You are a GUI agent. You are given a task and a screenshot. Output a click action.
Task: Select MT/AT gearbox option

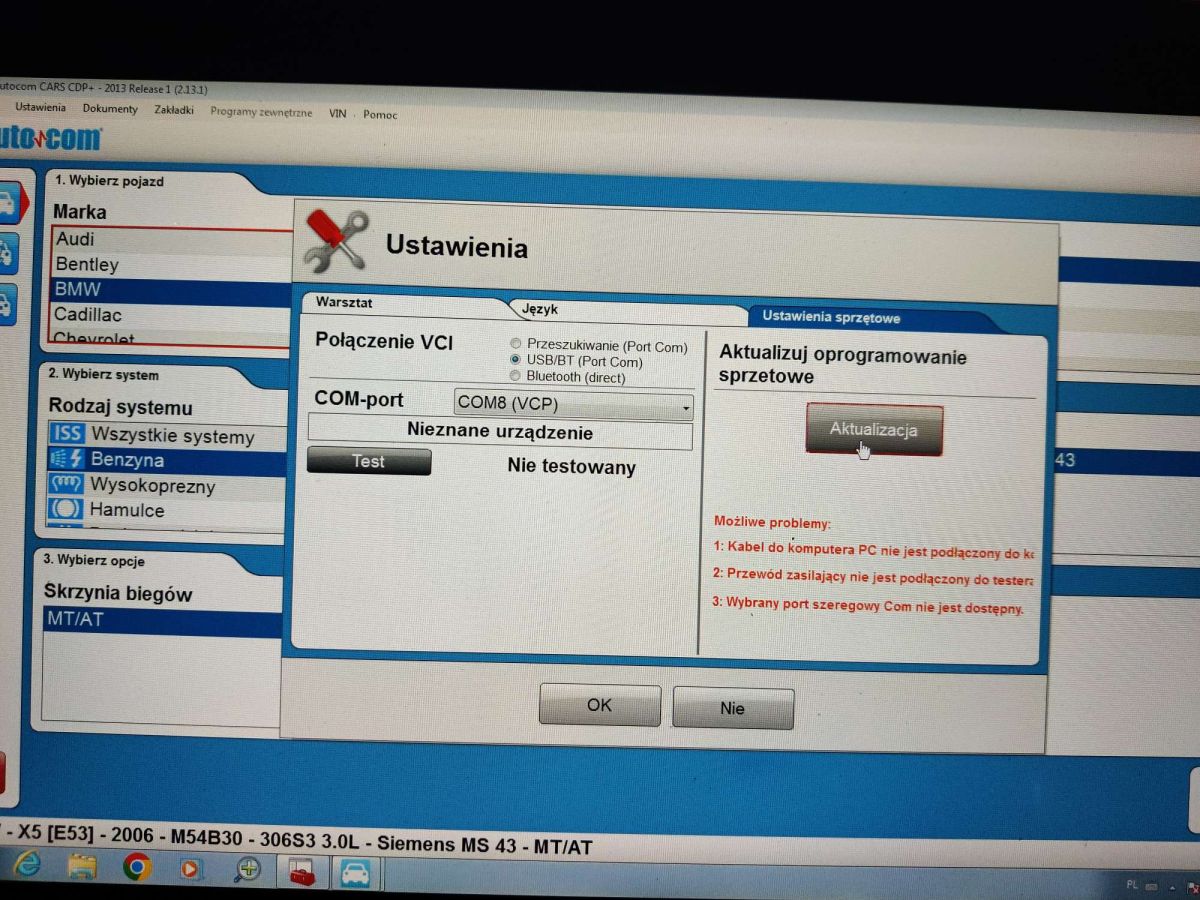click(x=163, y=621)
